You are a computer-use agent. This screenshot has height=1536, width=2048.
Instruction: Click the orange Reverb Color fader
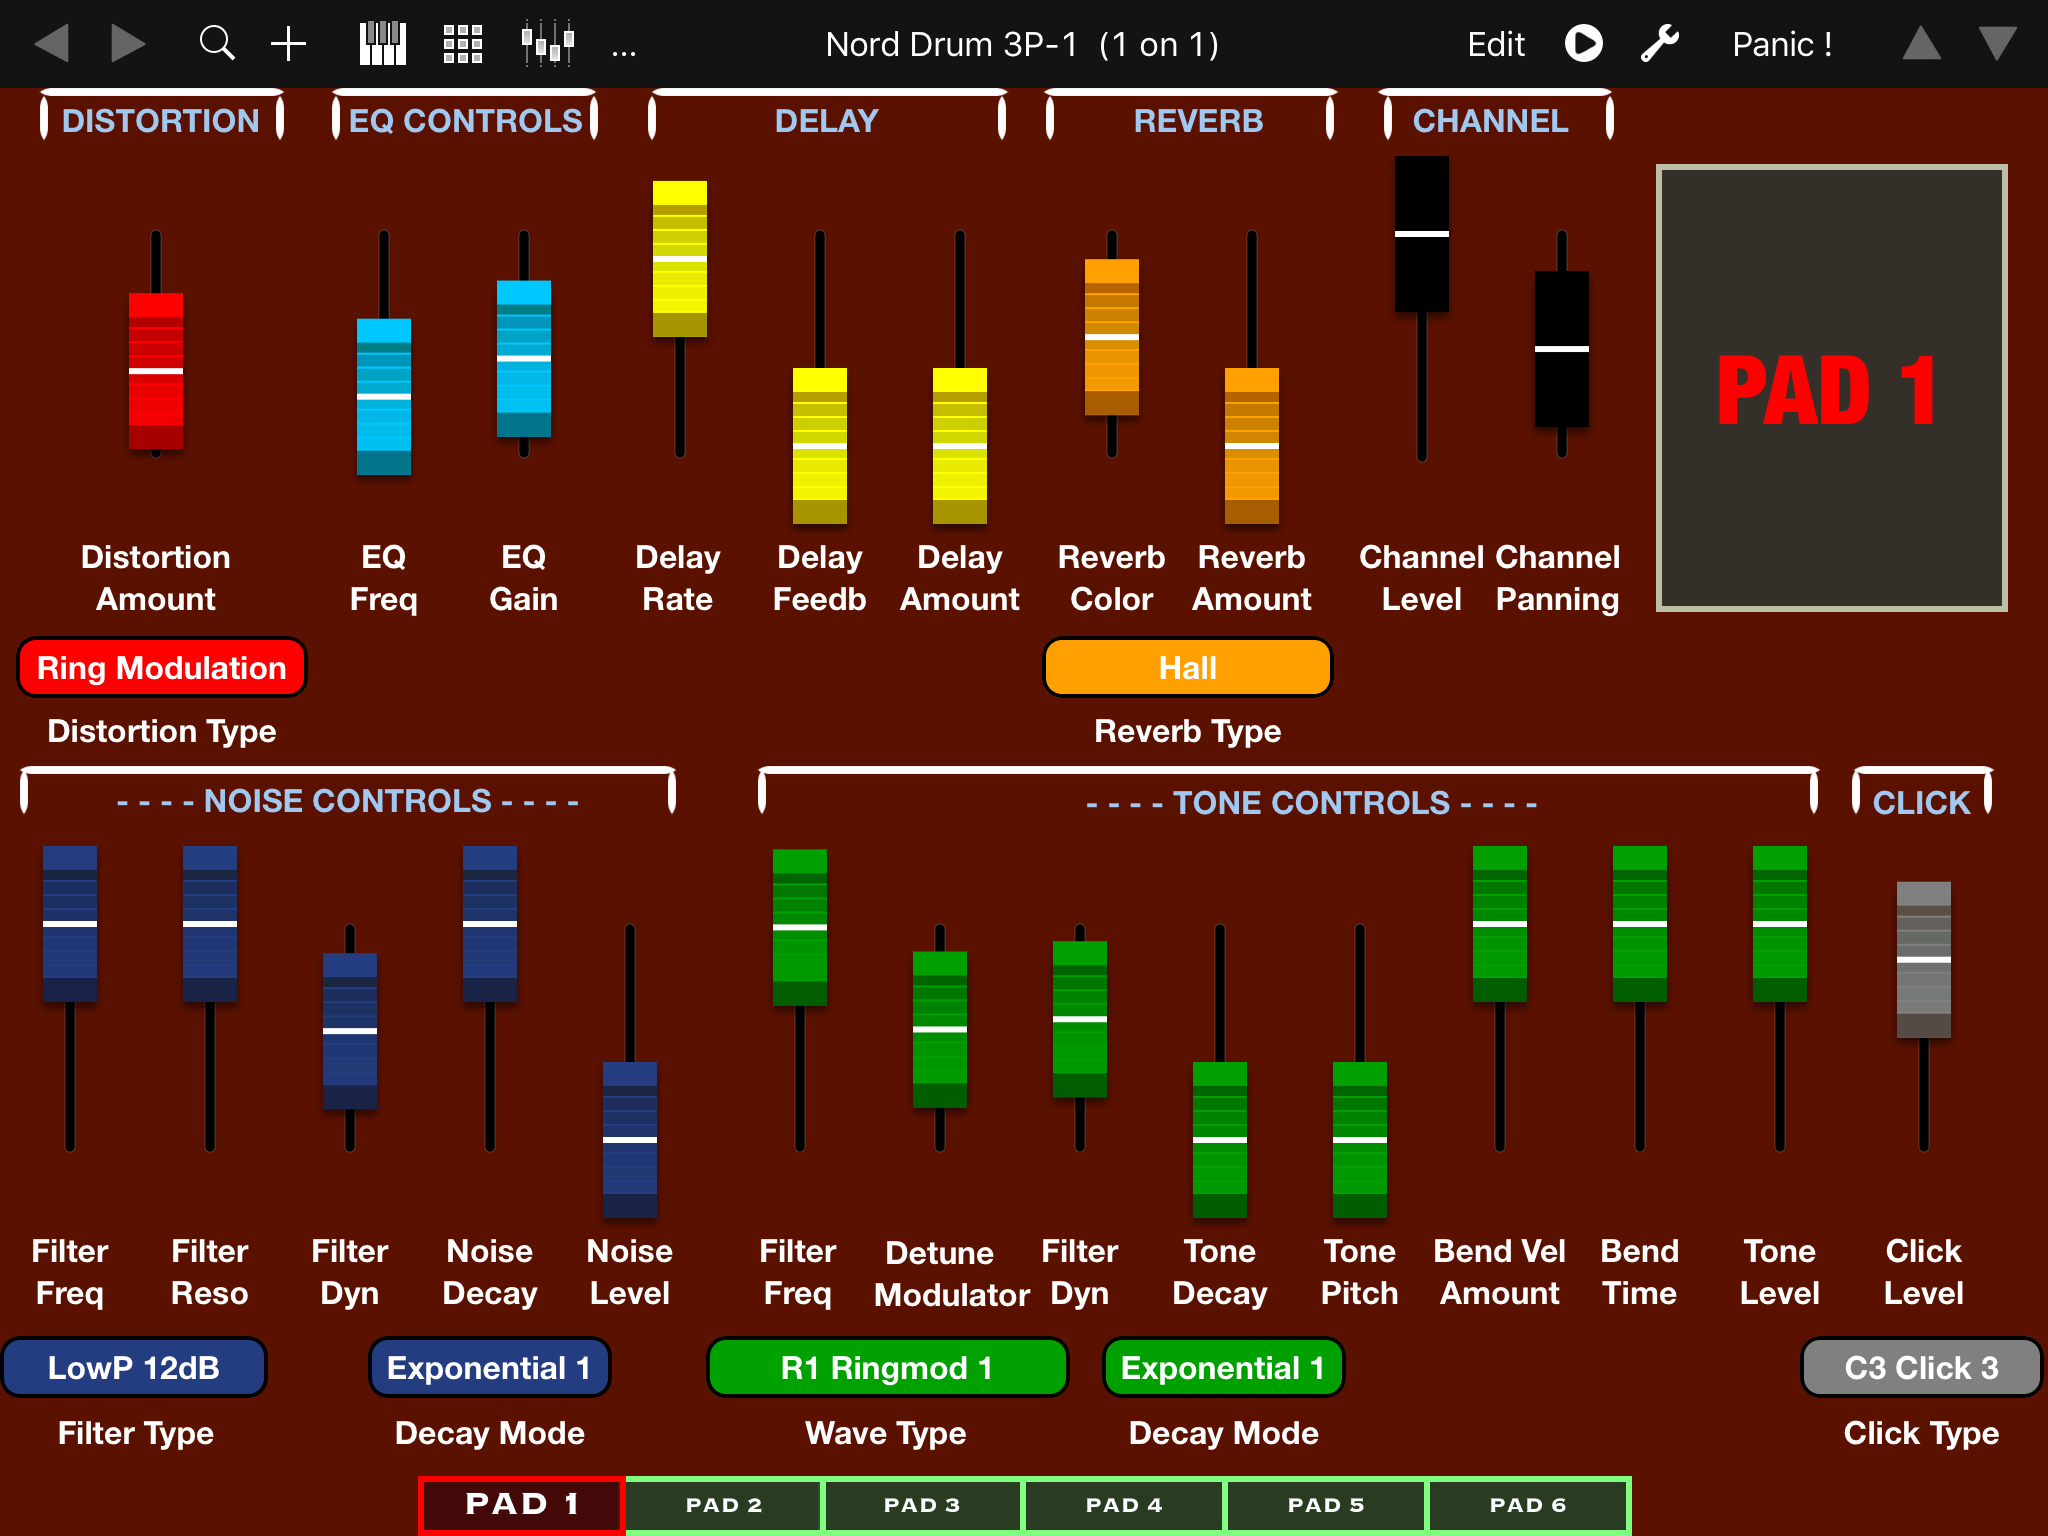click(x=1112, y=337)
